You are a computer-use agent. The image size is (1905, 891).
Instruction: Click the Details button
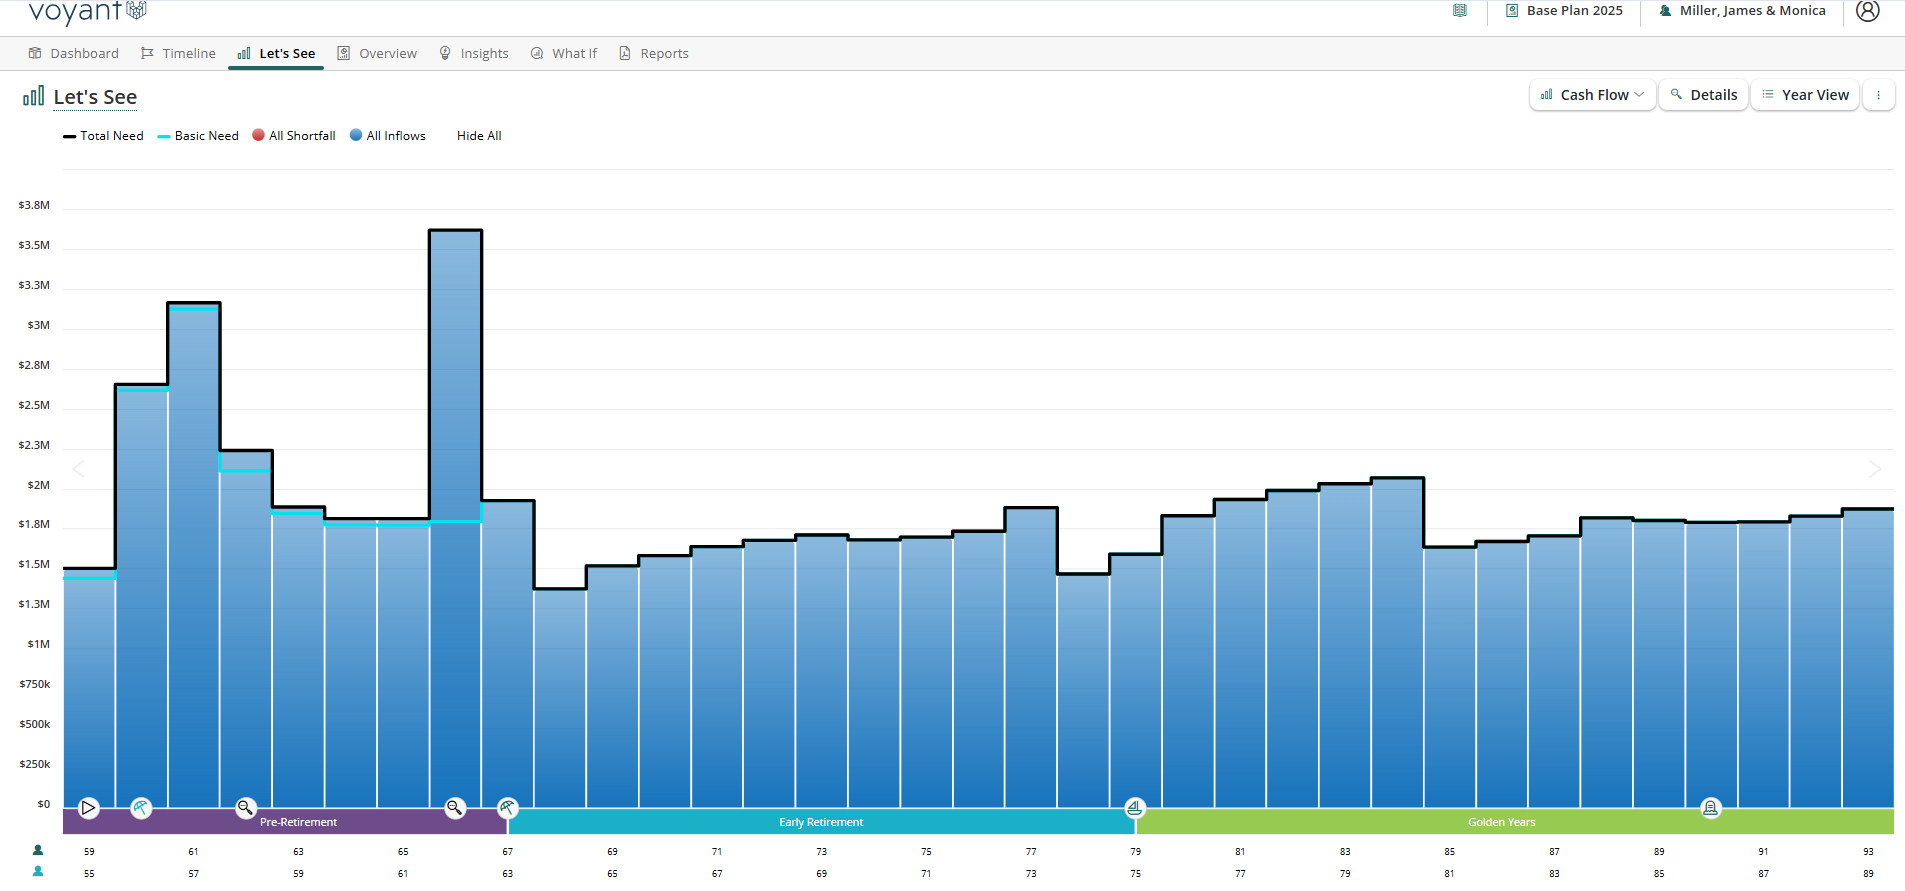[1703, 95]
